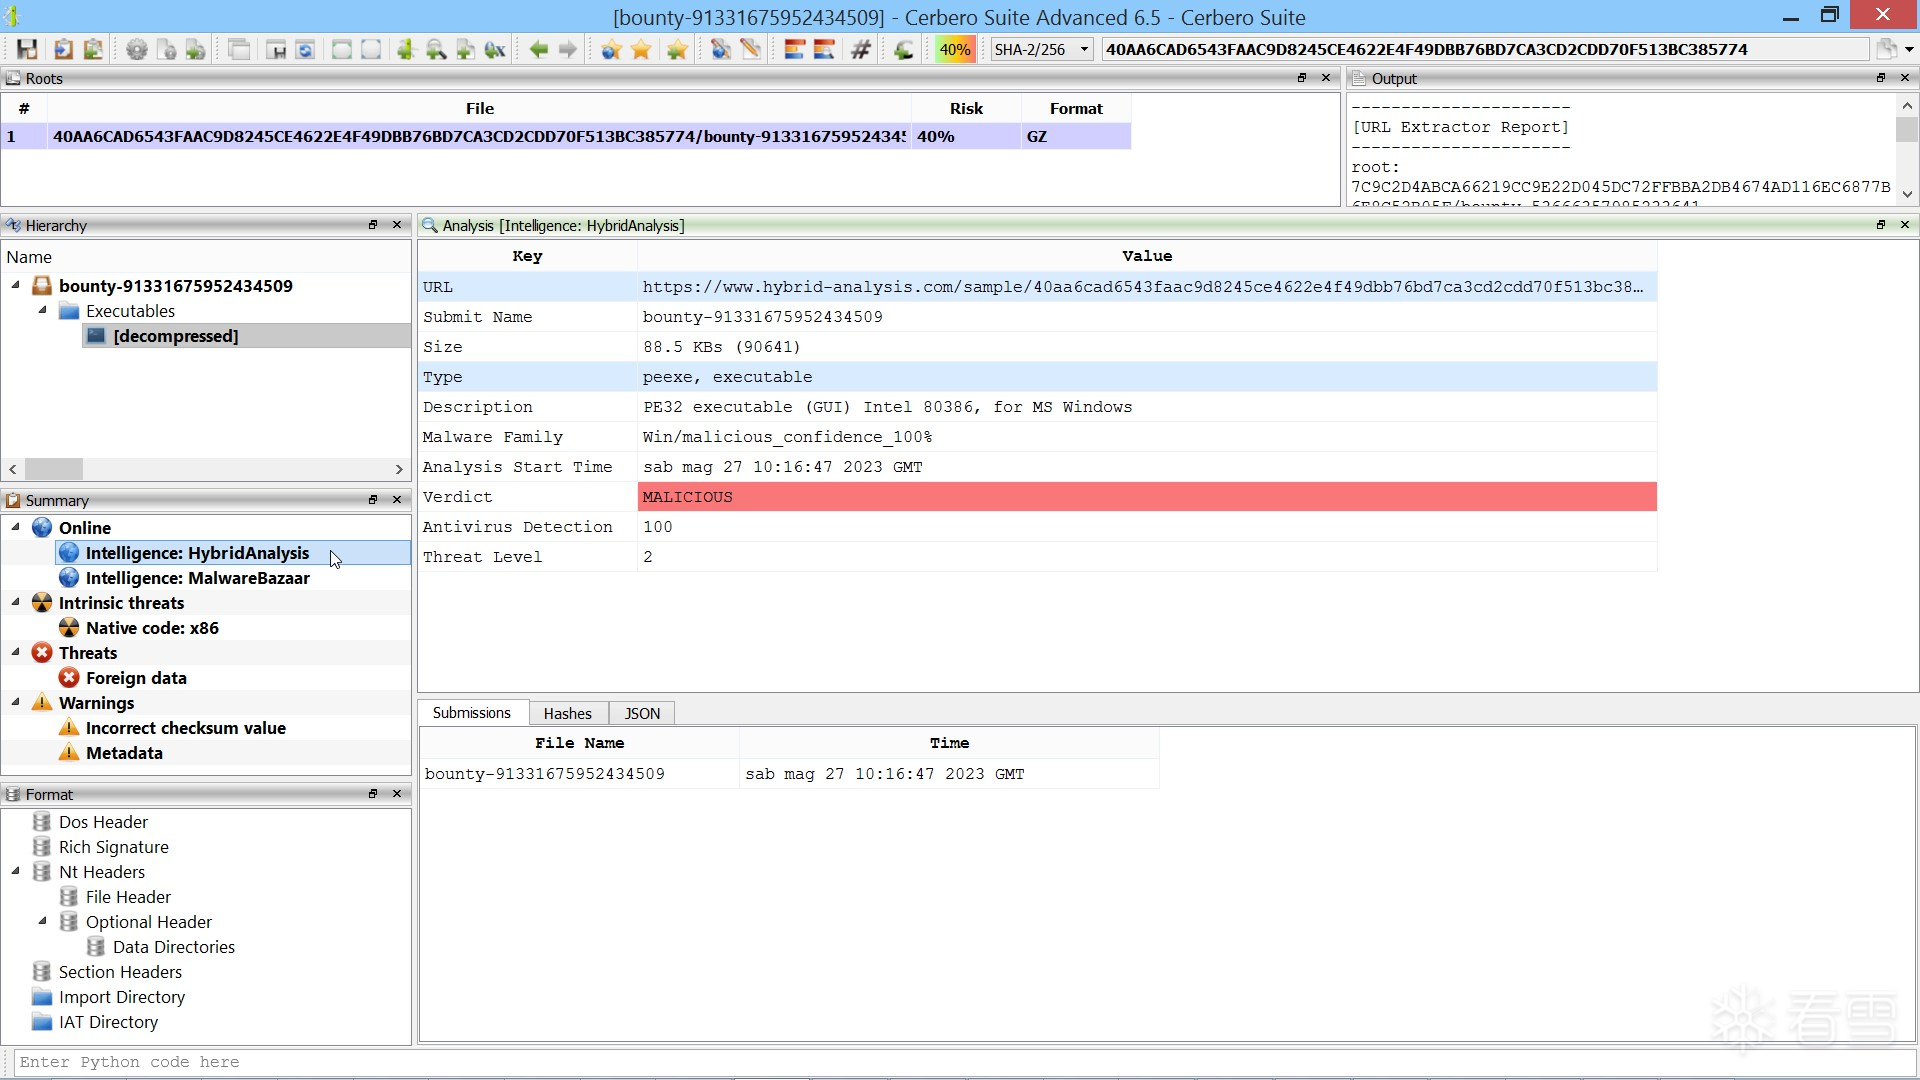Click the middle yellow star icon
Viewport: 1920px width, 1080px height.
point(642,49)
